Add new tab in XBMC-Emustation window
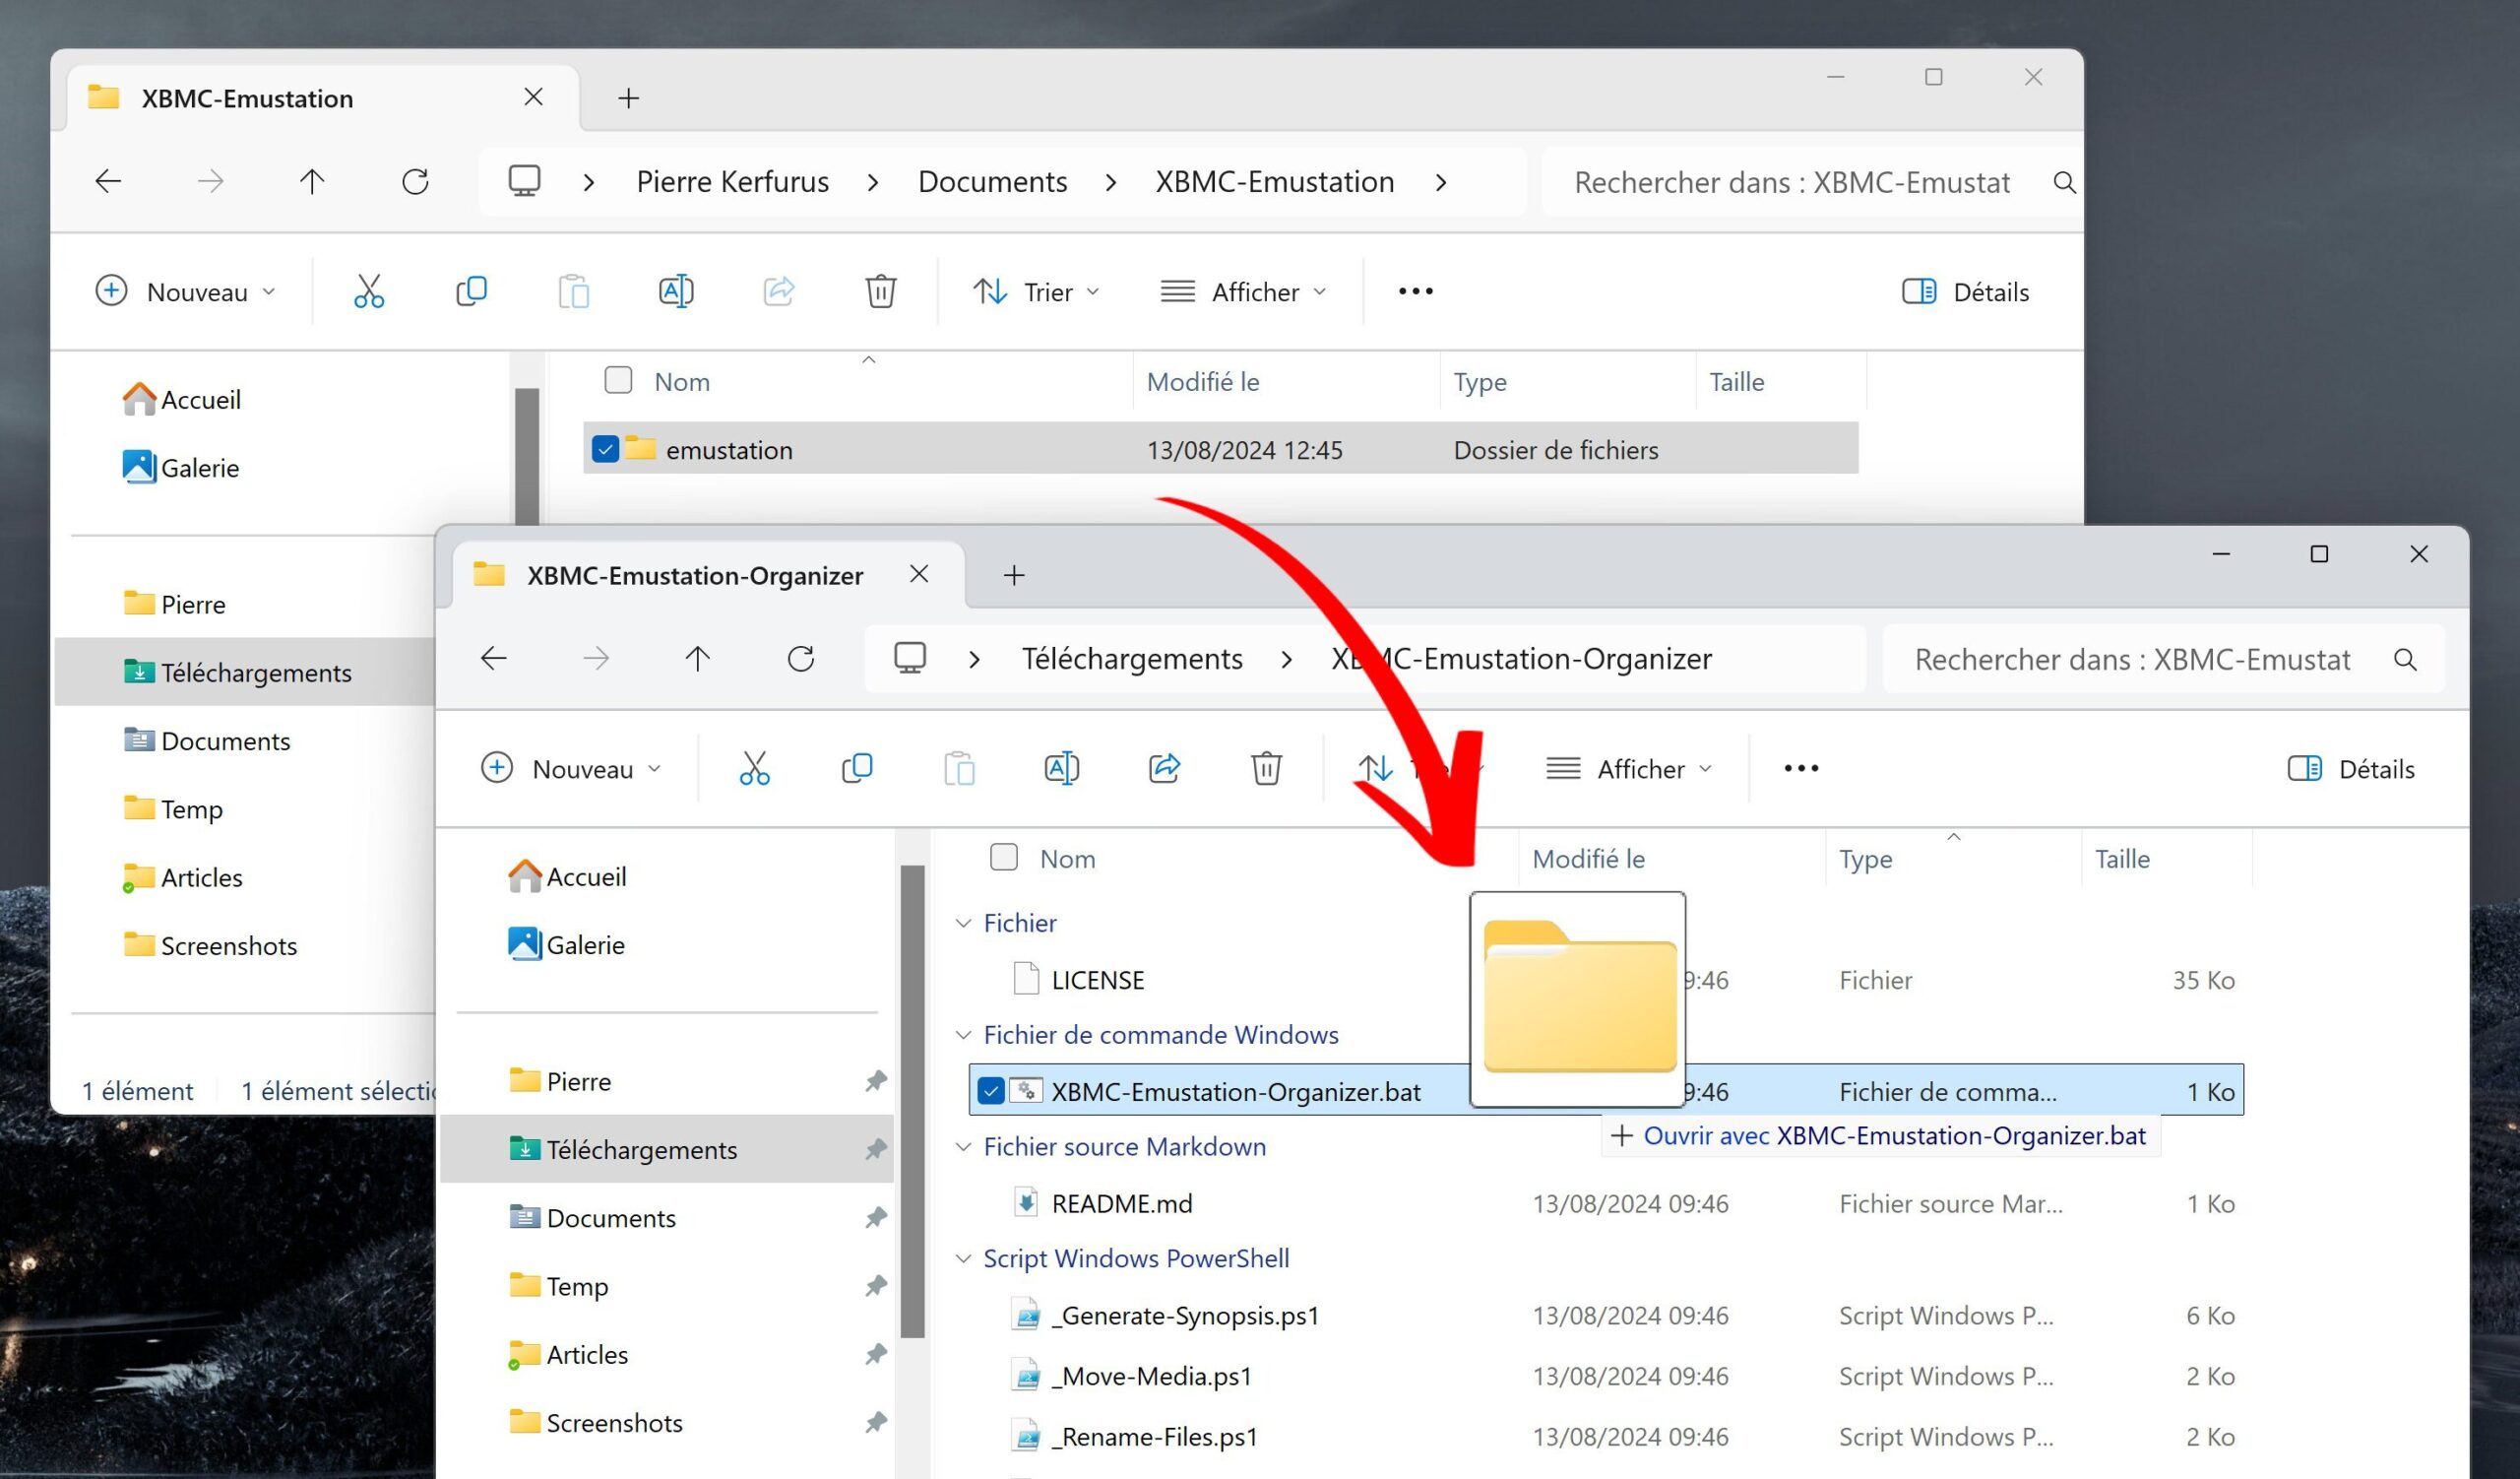The width and height of the screenshot is (2520, 1479). [628, 98]
